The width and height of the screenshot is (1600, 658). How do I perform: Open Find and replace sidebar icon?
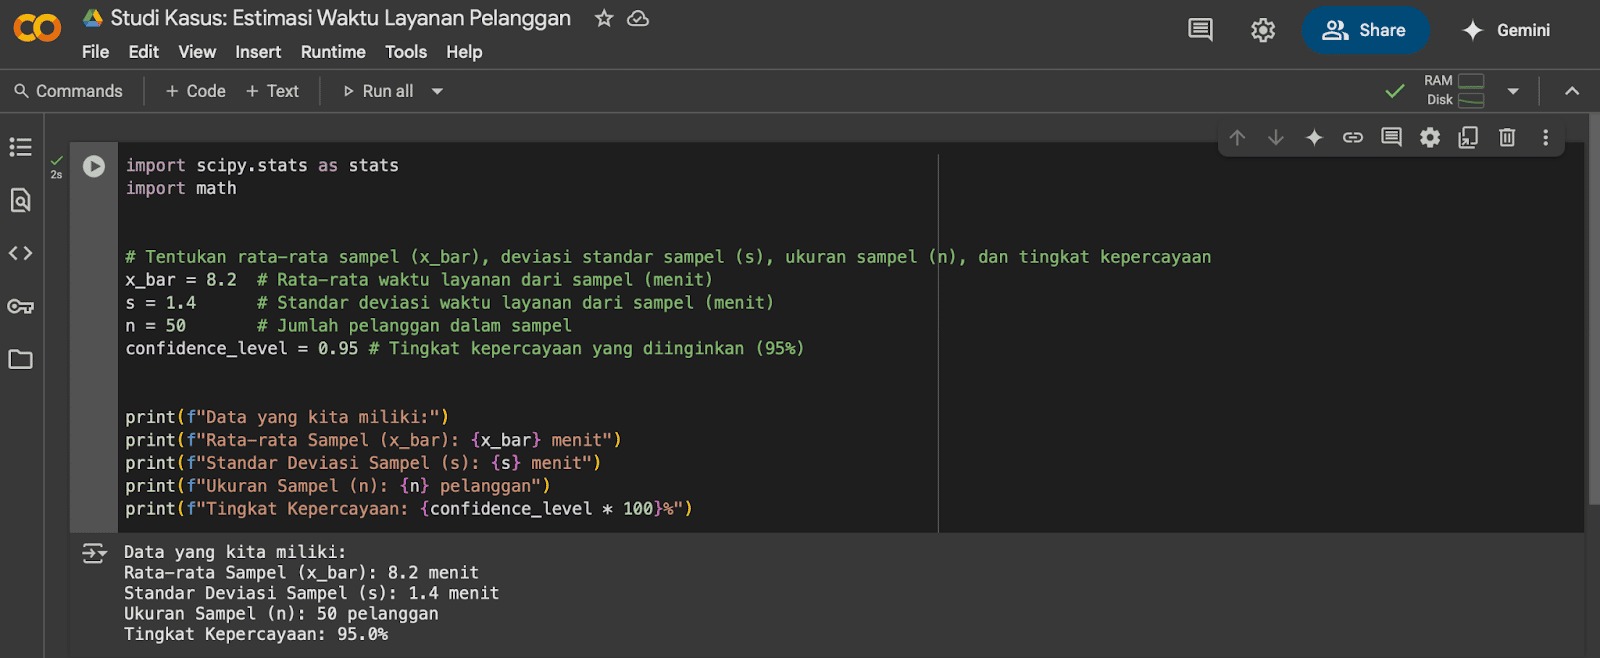pos(20,200)
